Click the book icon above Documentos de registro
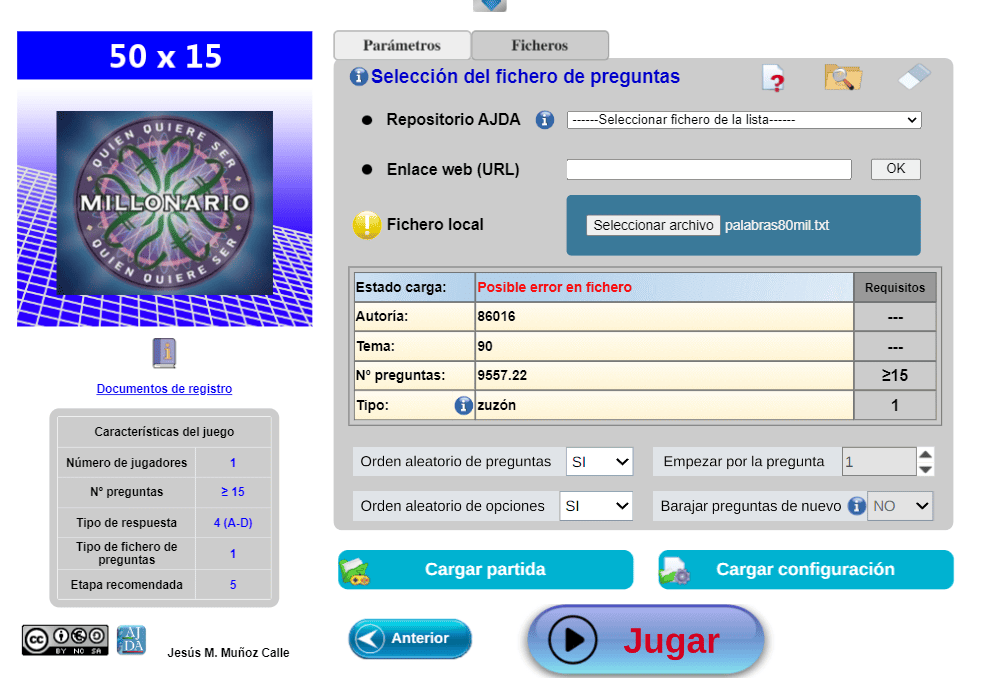The width and height of the screenshot is (982, 686). [164, 353]
